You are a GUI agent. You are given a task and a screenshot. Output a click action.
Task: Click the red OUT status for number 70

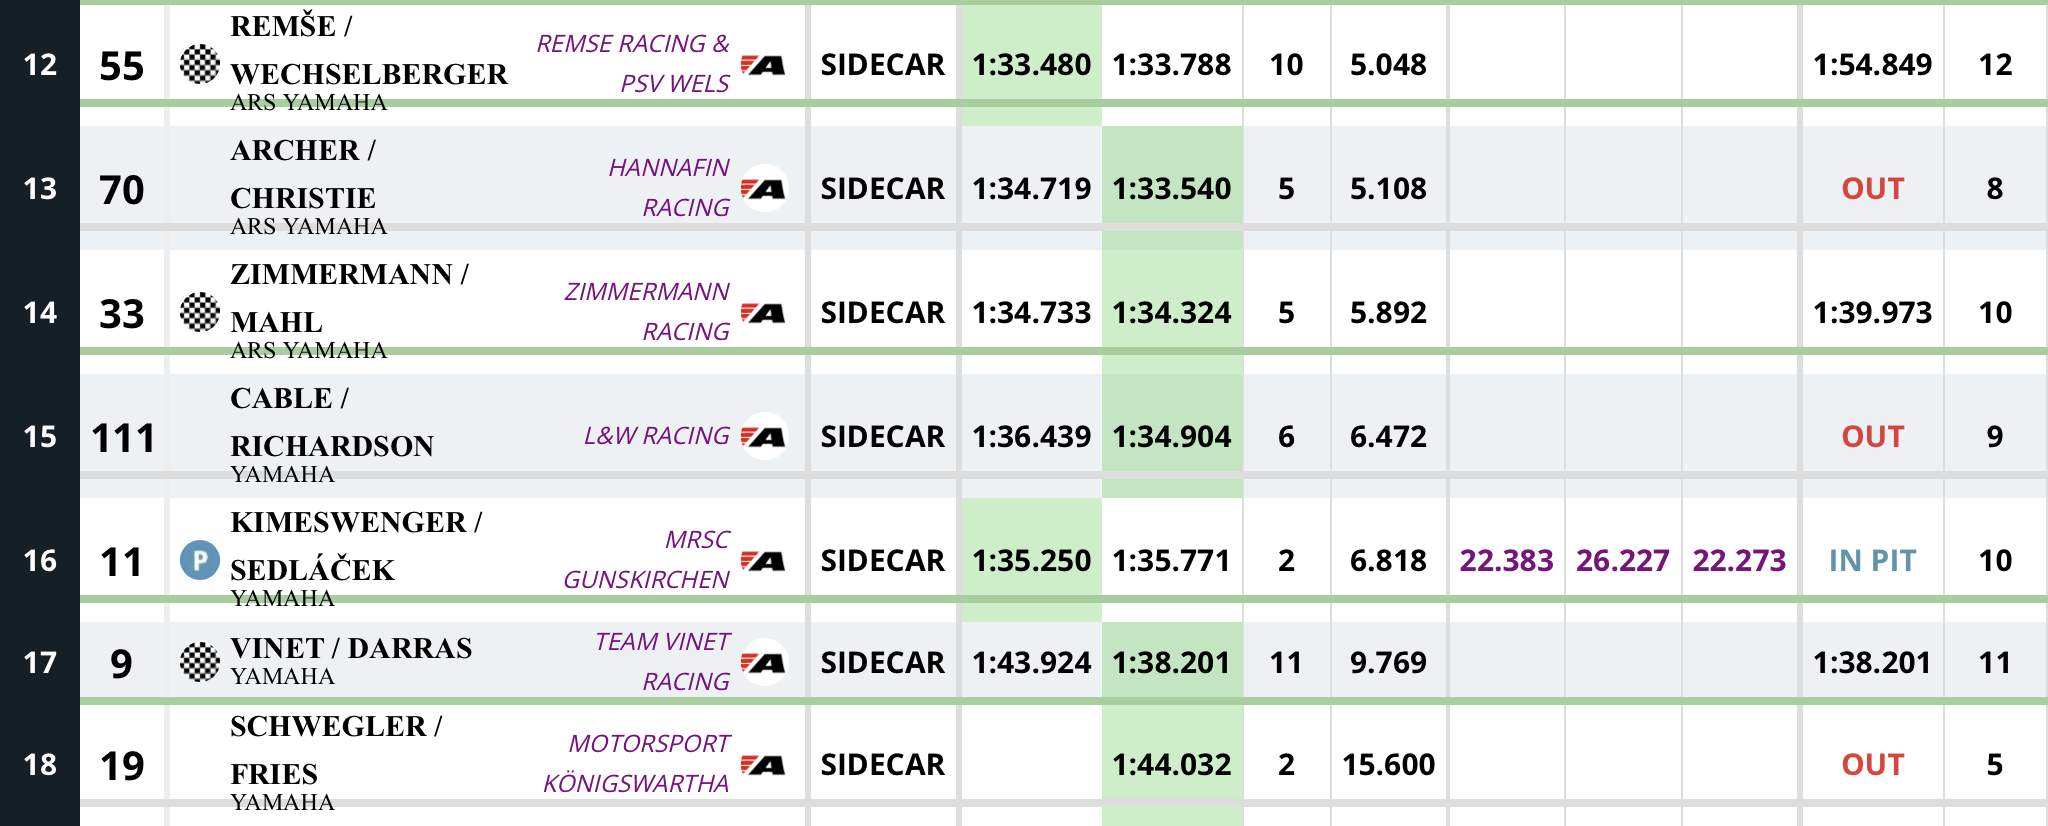point(1873,188)
